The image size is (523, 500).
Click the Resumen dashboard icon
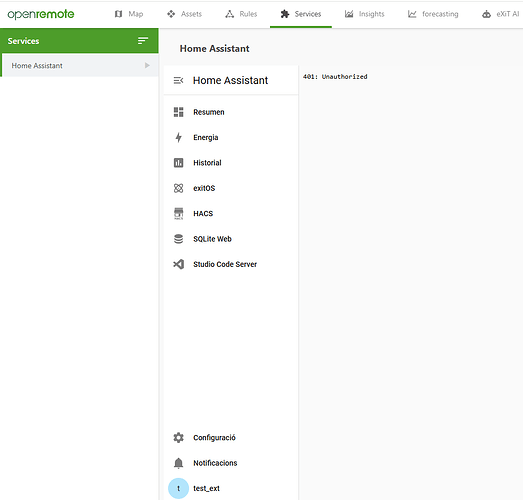pyautogui.click(x=178, y=112)
